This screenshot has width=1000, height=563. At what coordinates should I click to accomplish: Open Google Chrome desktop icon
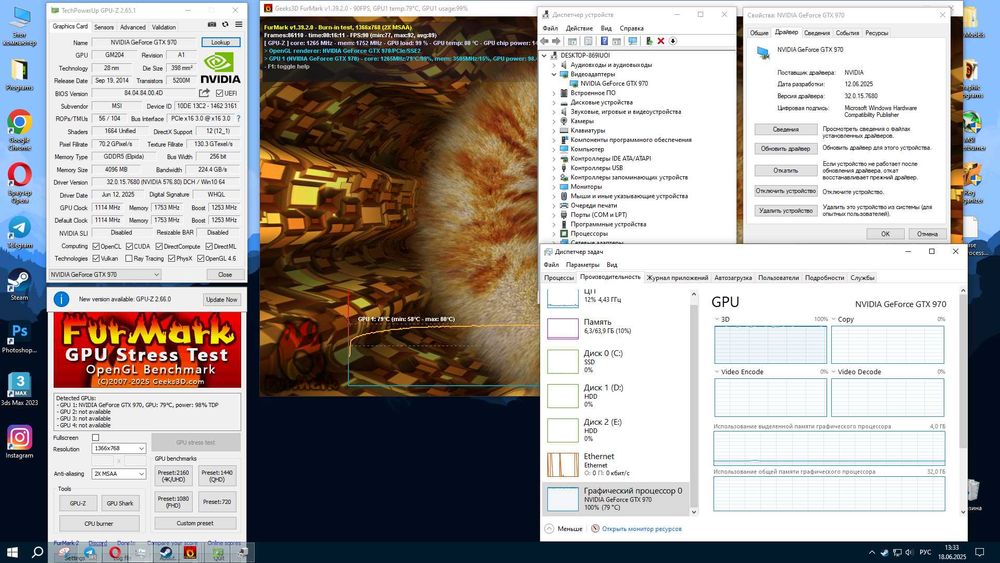(20, 129)
